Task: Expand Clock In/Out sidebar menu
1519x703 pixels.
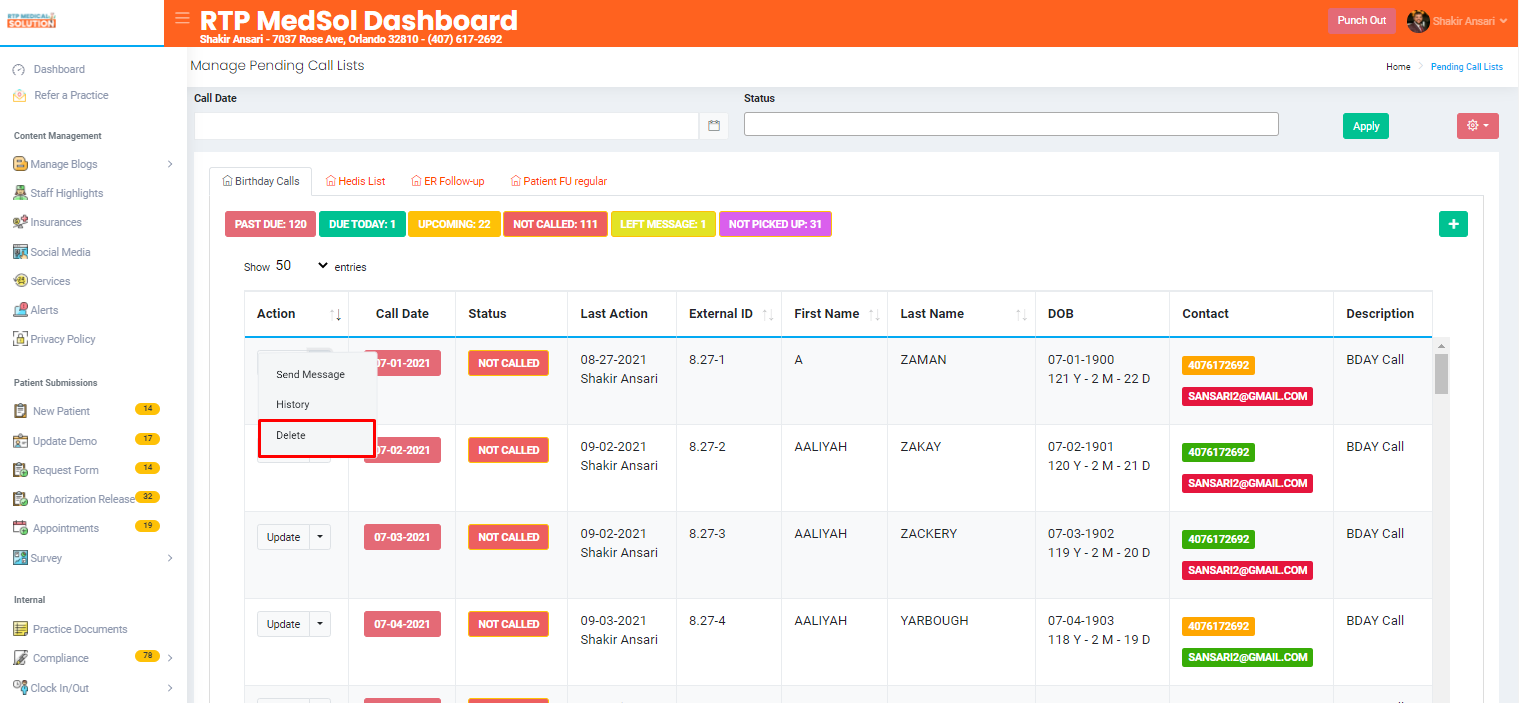Action: 93,688
